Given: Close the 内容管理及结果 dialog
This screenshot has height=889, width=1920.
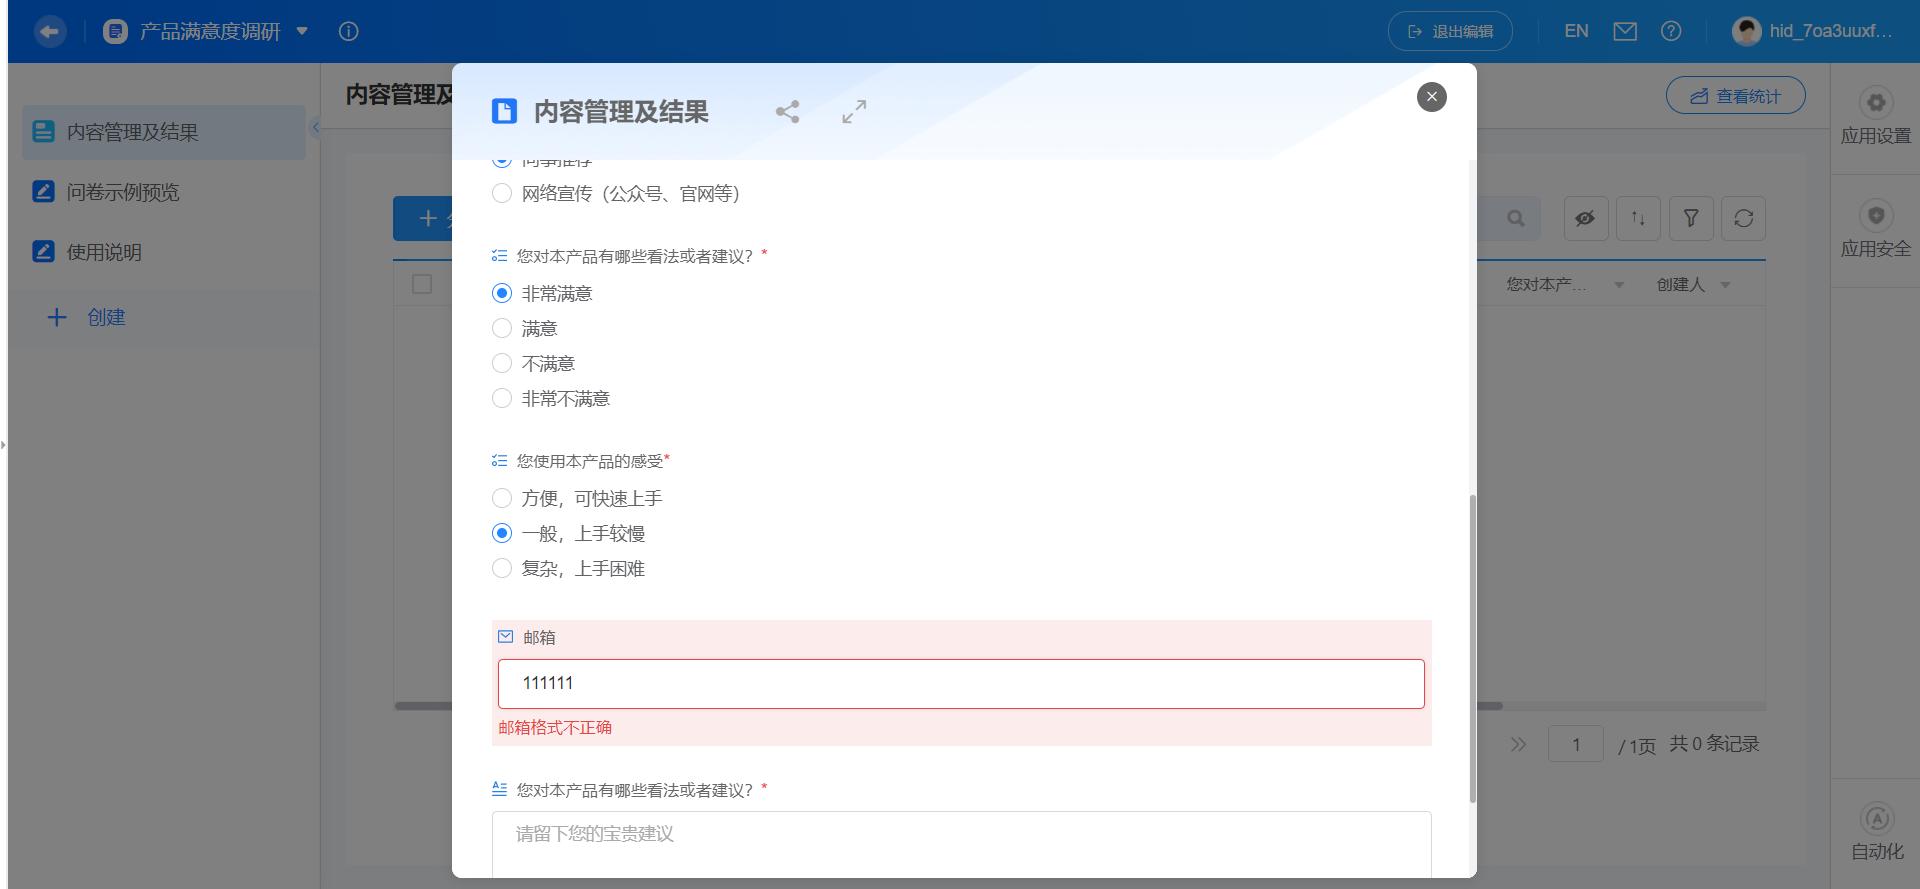Looking at the screenshot, I should coord(1431,96).
